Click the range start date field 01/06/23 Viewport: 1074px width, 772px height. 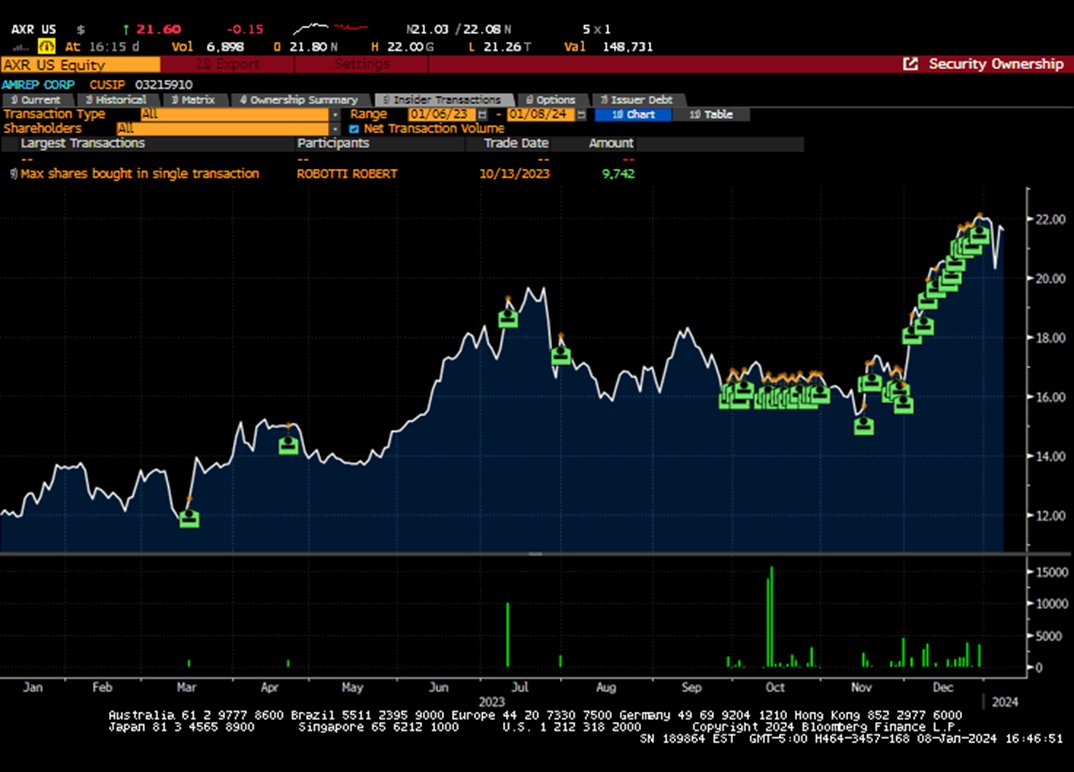click(x=442, y=114)
